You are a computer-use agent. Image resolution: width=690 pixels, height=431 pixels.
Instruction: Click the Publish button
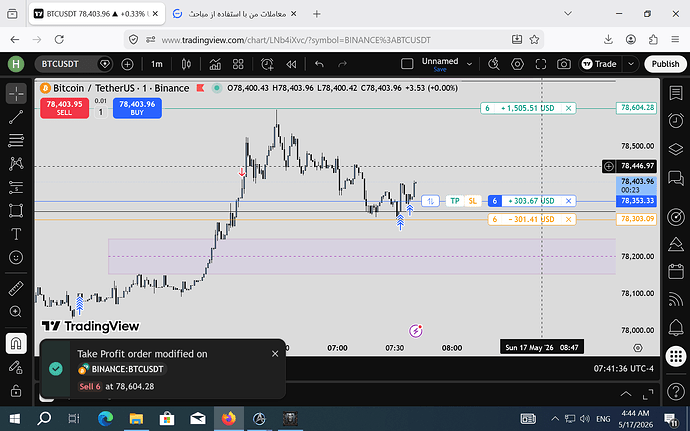click(665, 64)
